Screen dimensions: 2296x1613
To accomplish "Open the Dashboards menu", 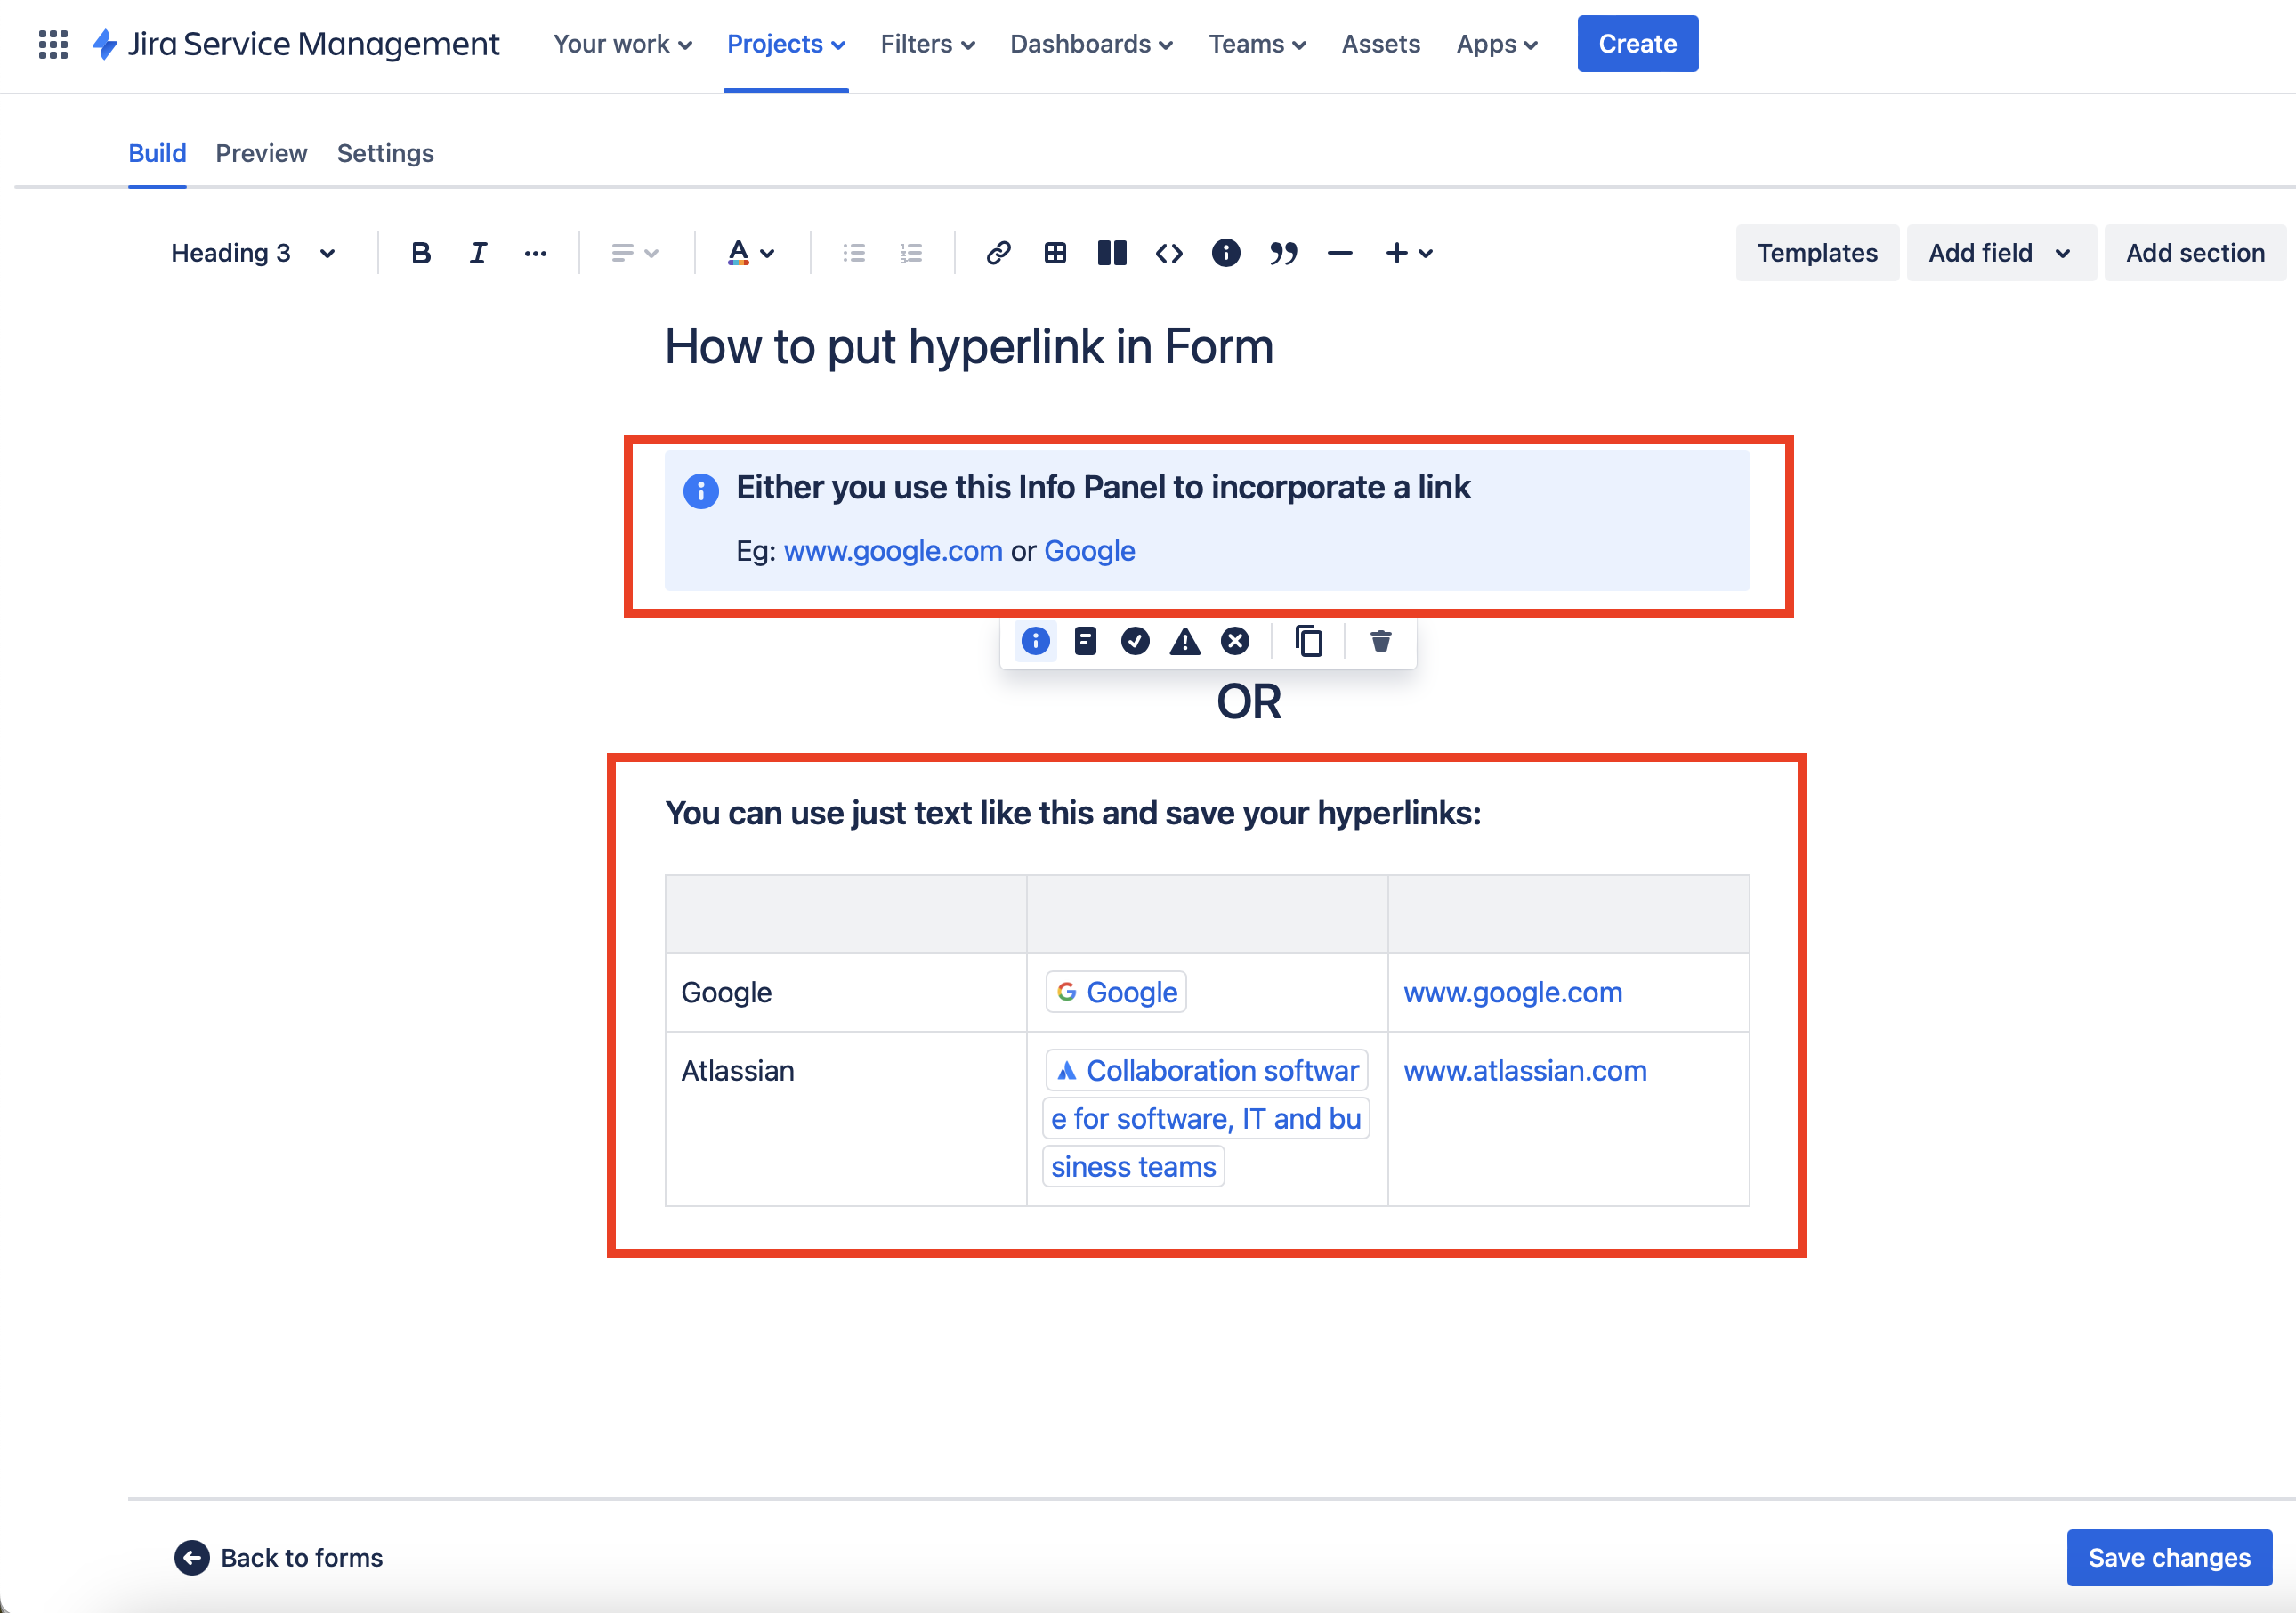I will point(1090,44).
